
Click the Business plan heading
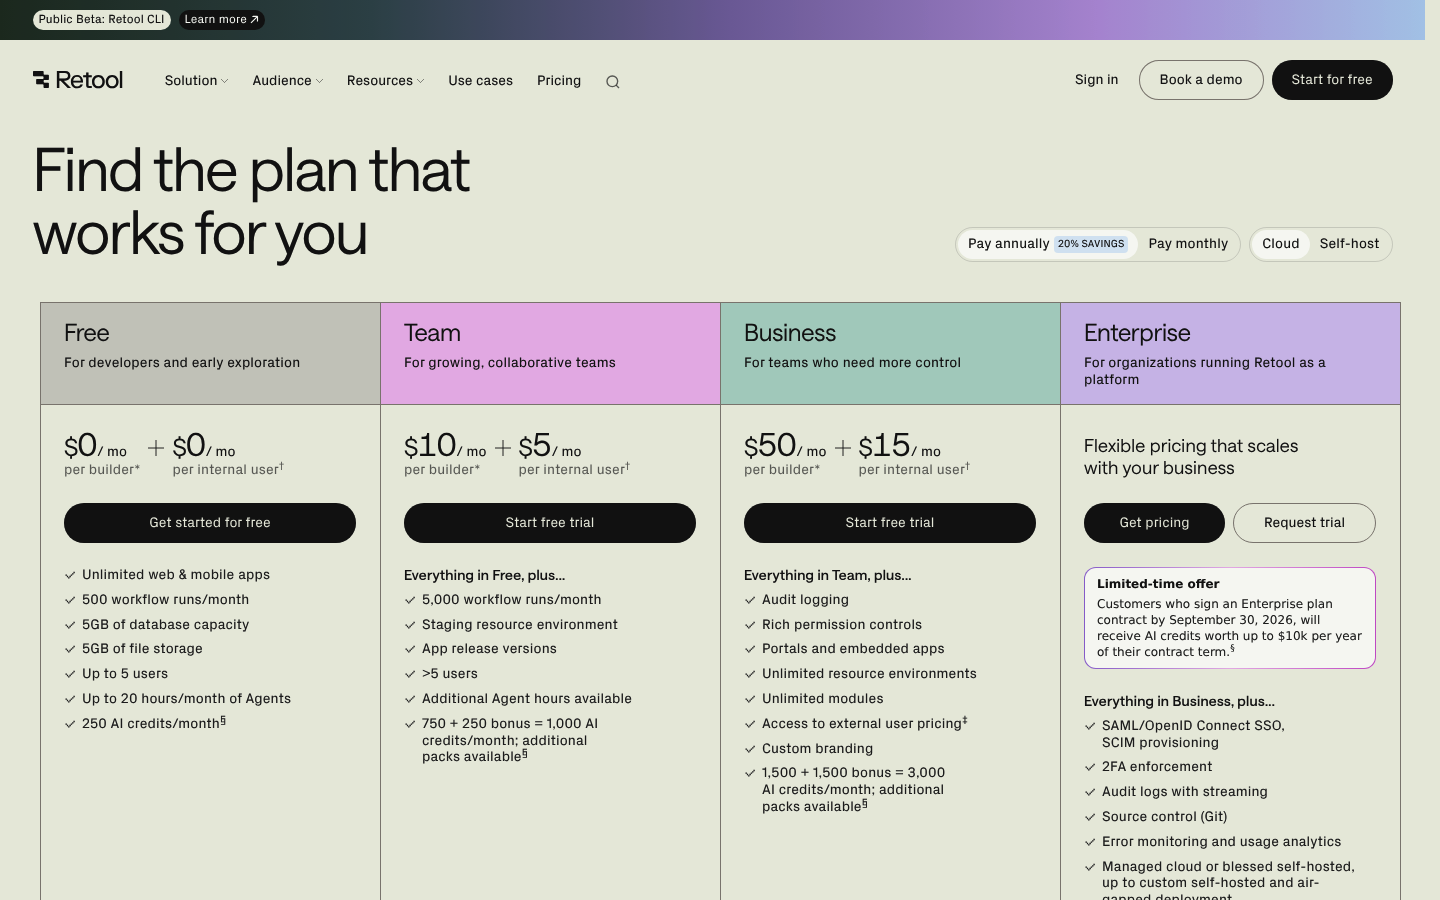pyautogui.click(x=790, y=333)
